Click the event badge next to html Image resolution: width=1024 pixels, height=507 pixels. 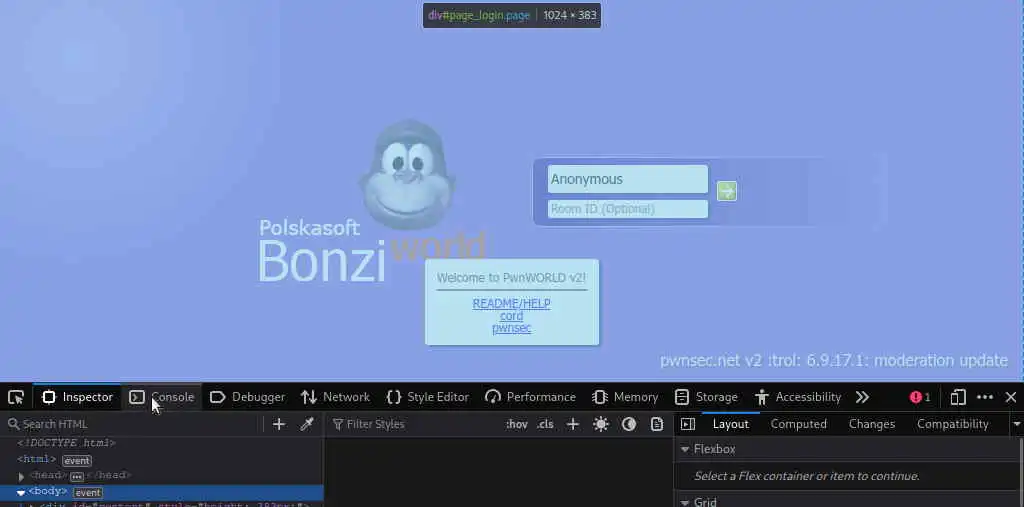point(77,461)
